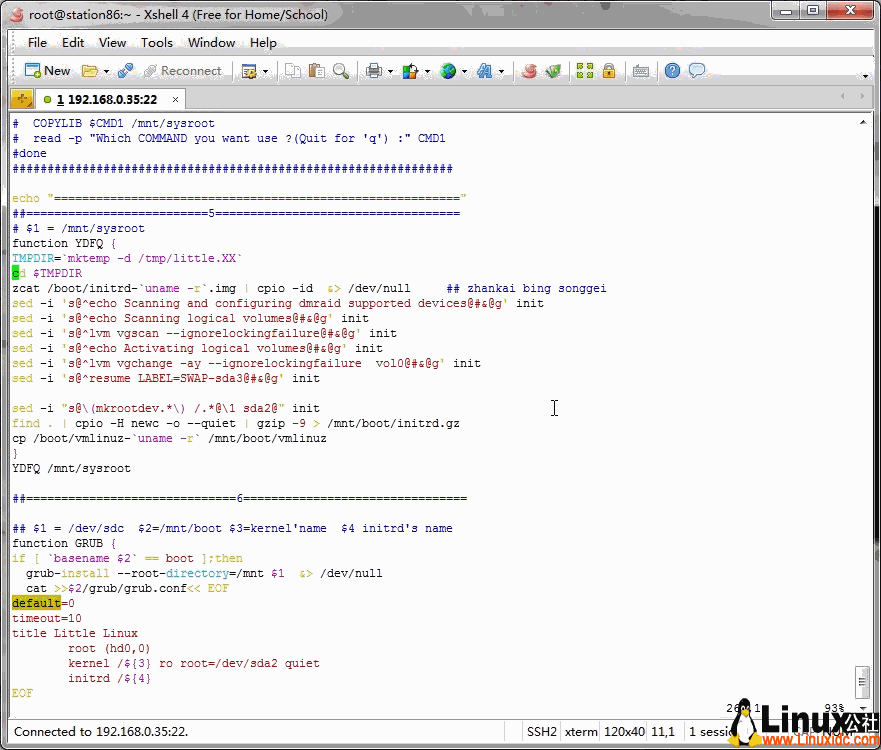Click the Reconnect button
Viewport: 881px width, 750px height.
[182, 71]
